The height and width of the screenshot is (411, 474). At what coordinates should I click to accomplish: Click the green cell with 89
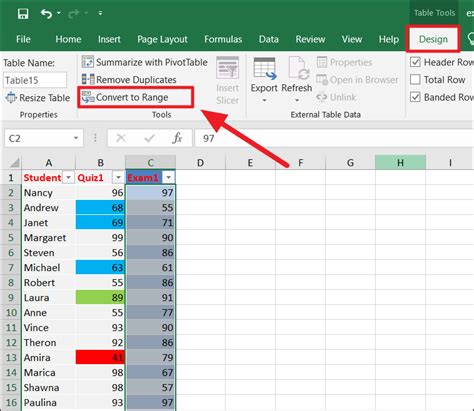[100, 297]
